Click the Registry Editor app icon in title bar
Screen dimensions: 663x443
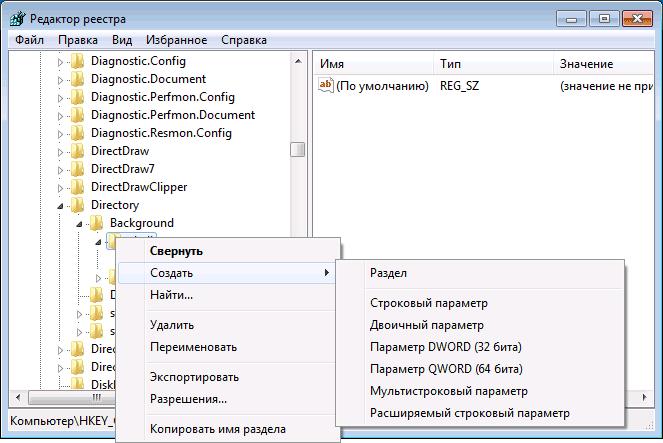(x=18, y=19)
